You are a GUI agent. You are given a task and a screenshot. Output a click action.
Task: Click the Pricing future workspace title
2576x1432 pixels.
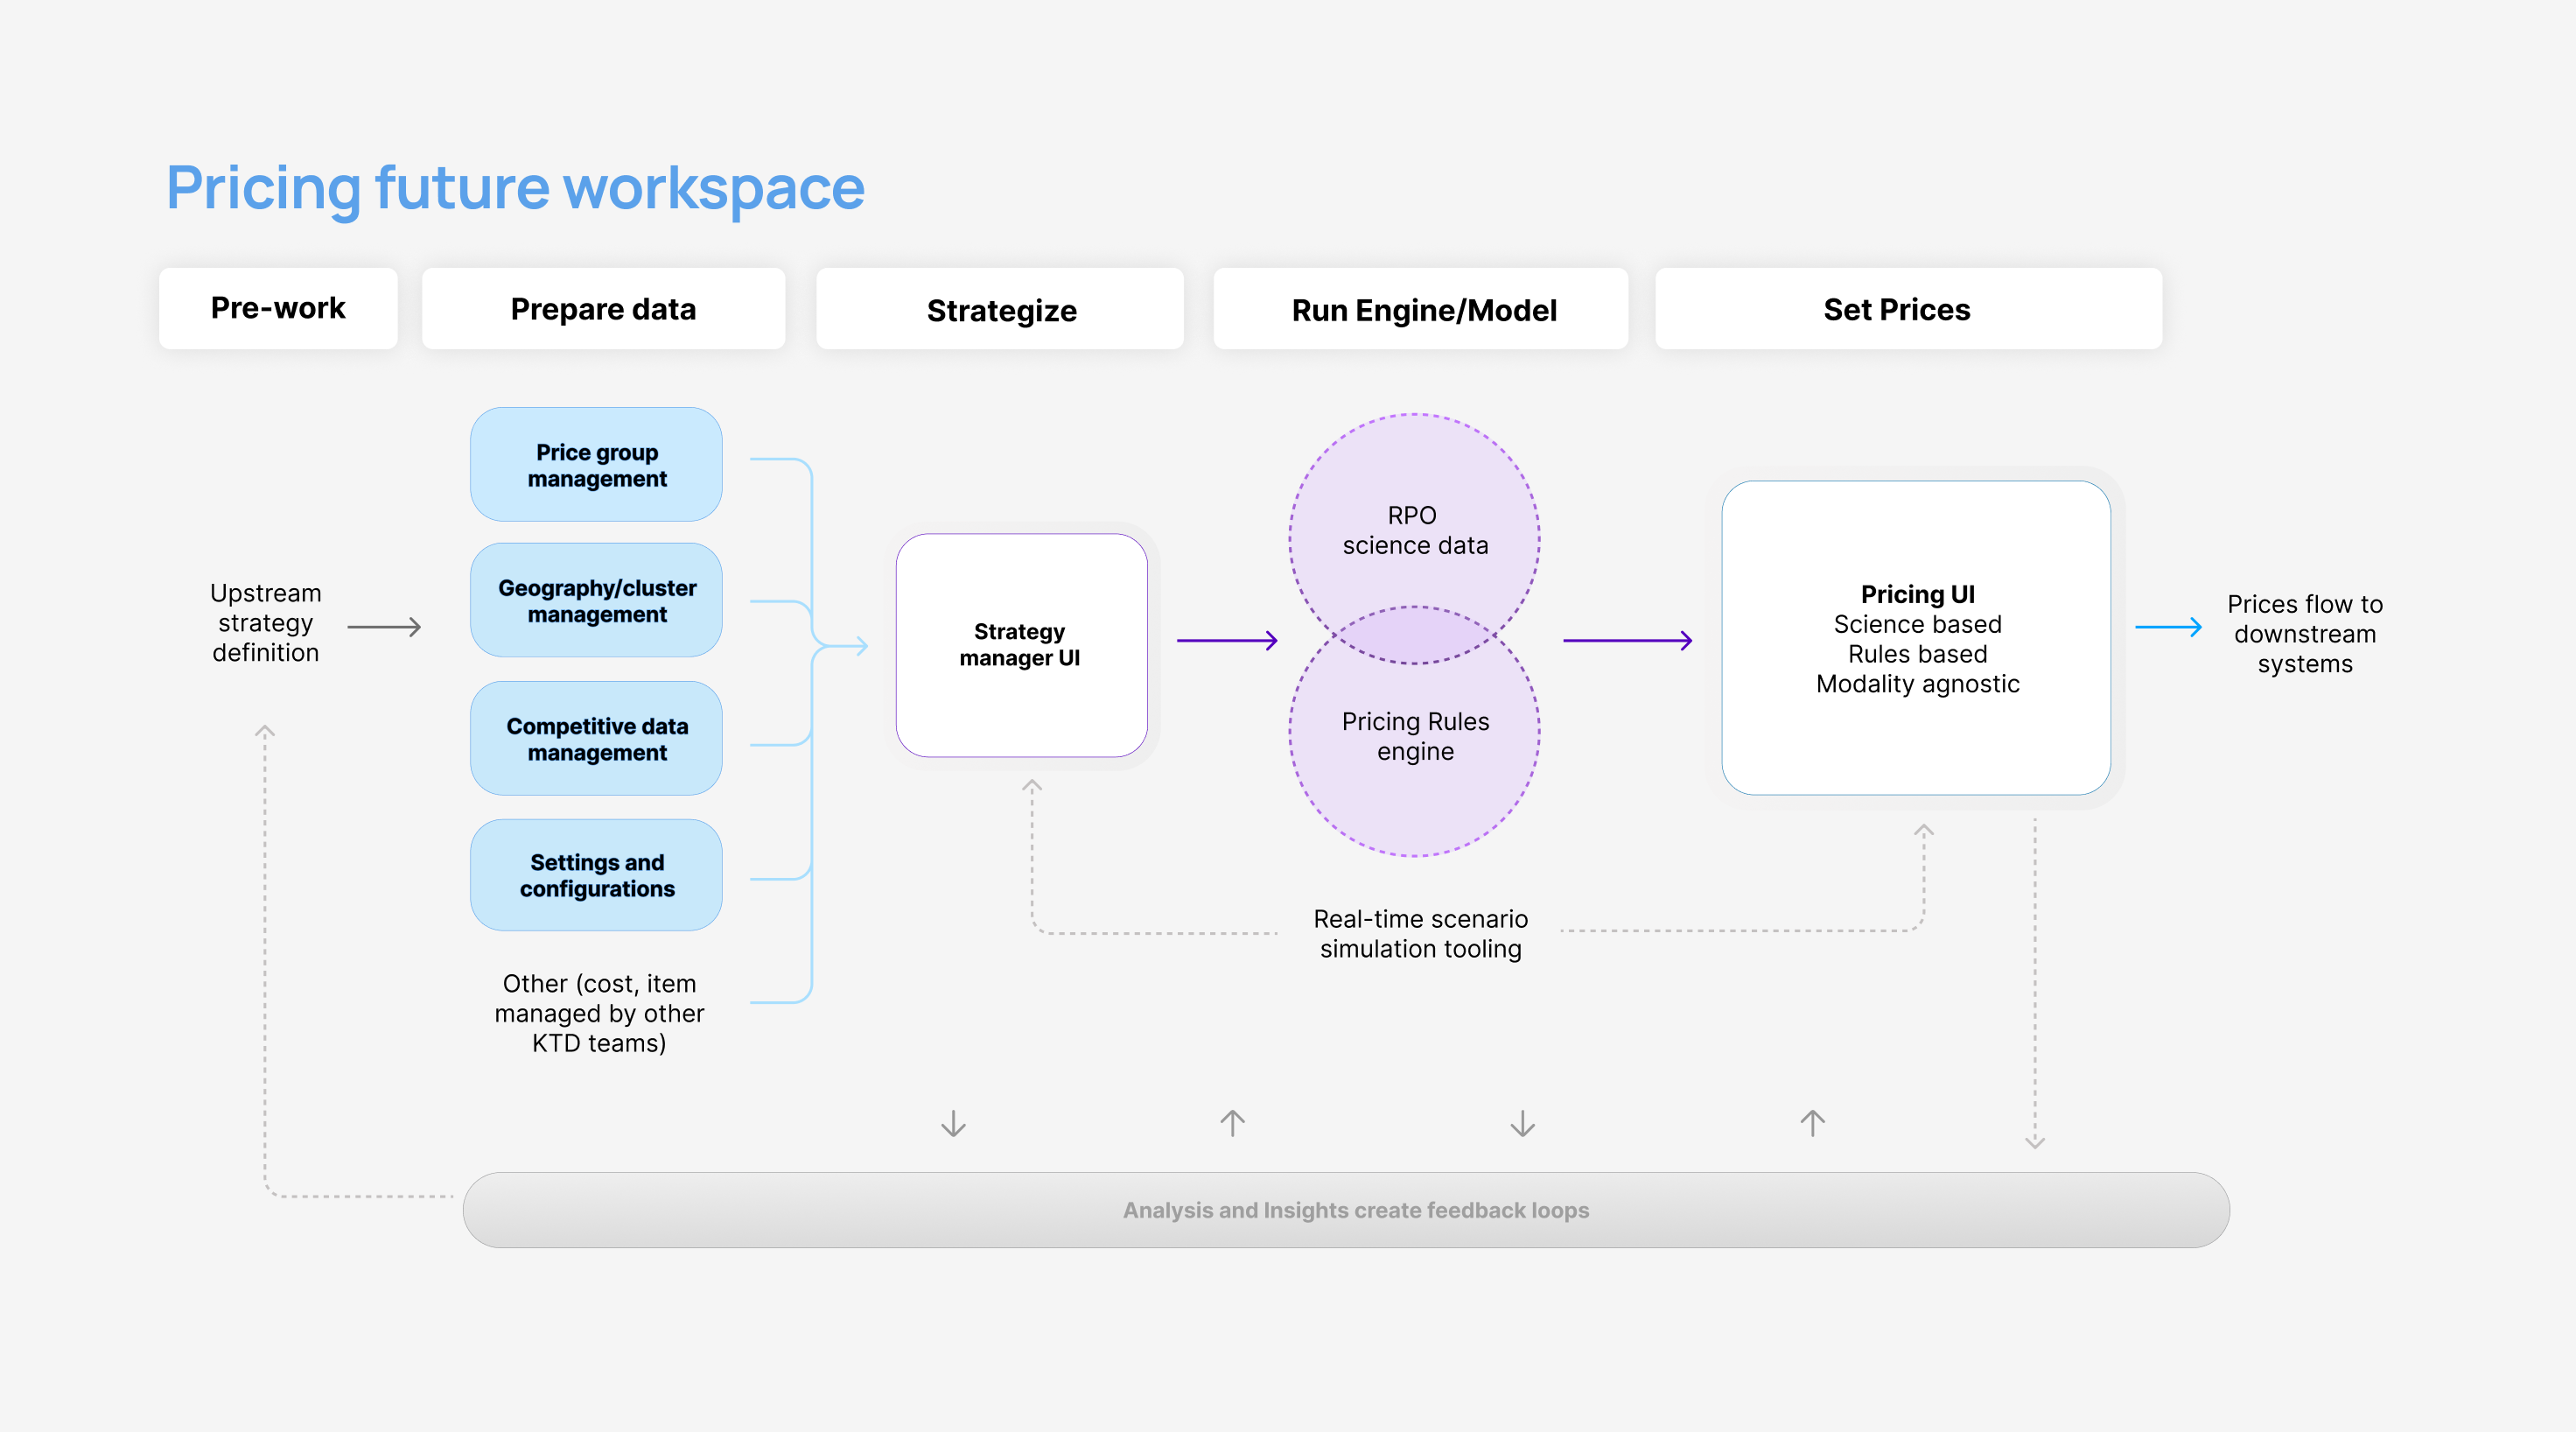[x=515, y=188]
